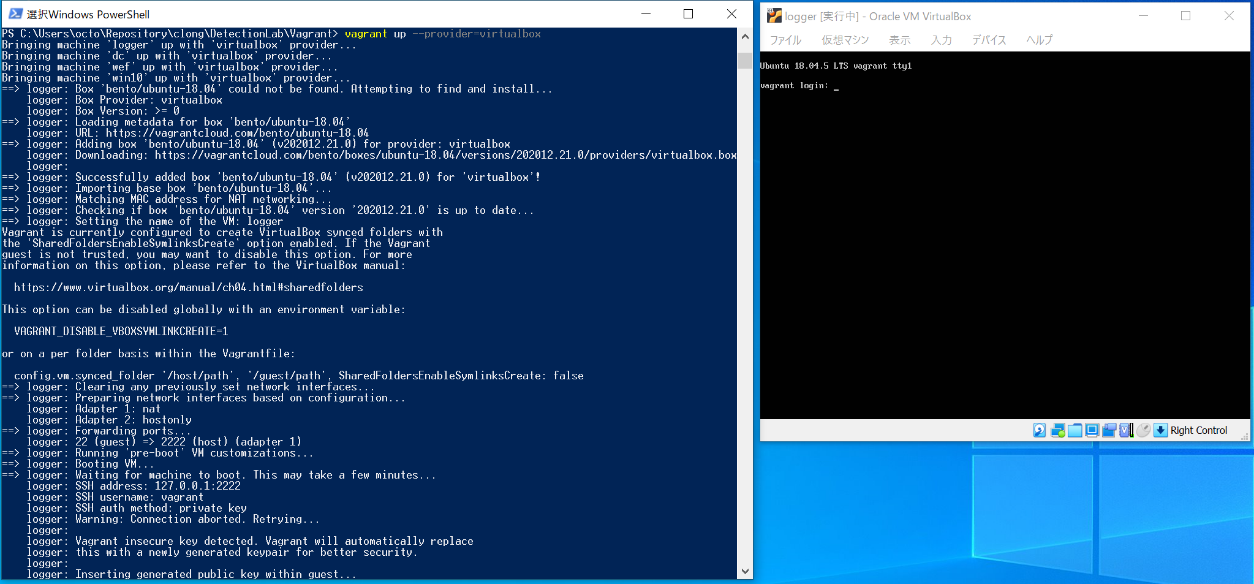This screenshot has width=1254, height=584.
Task: Open the ヘルプ menu
Action: point(1040,40)
